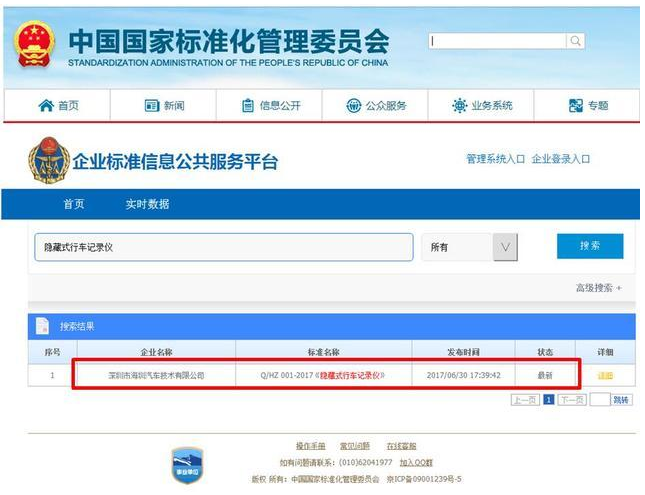Open 详细 link for the result row
Screen dimensions: 645x495
coord(605,375)
